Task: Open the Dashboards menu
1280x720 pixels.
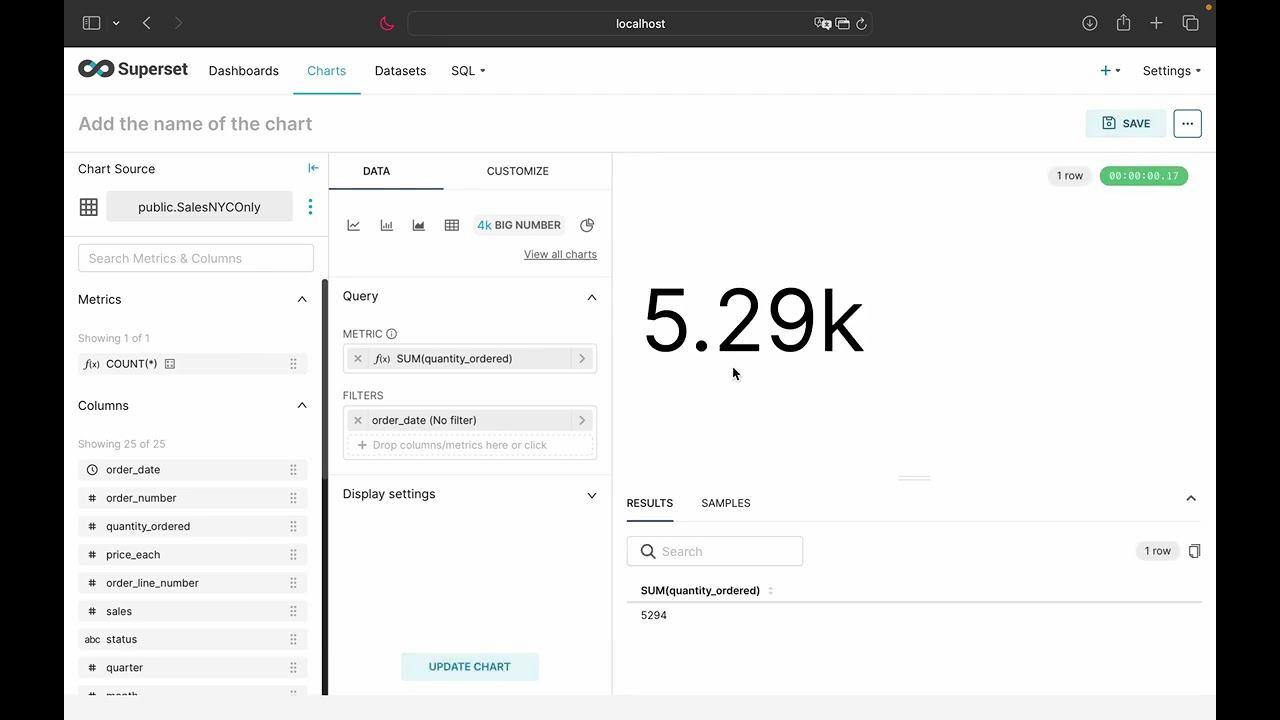Action: [244, 71]
